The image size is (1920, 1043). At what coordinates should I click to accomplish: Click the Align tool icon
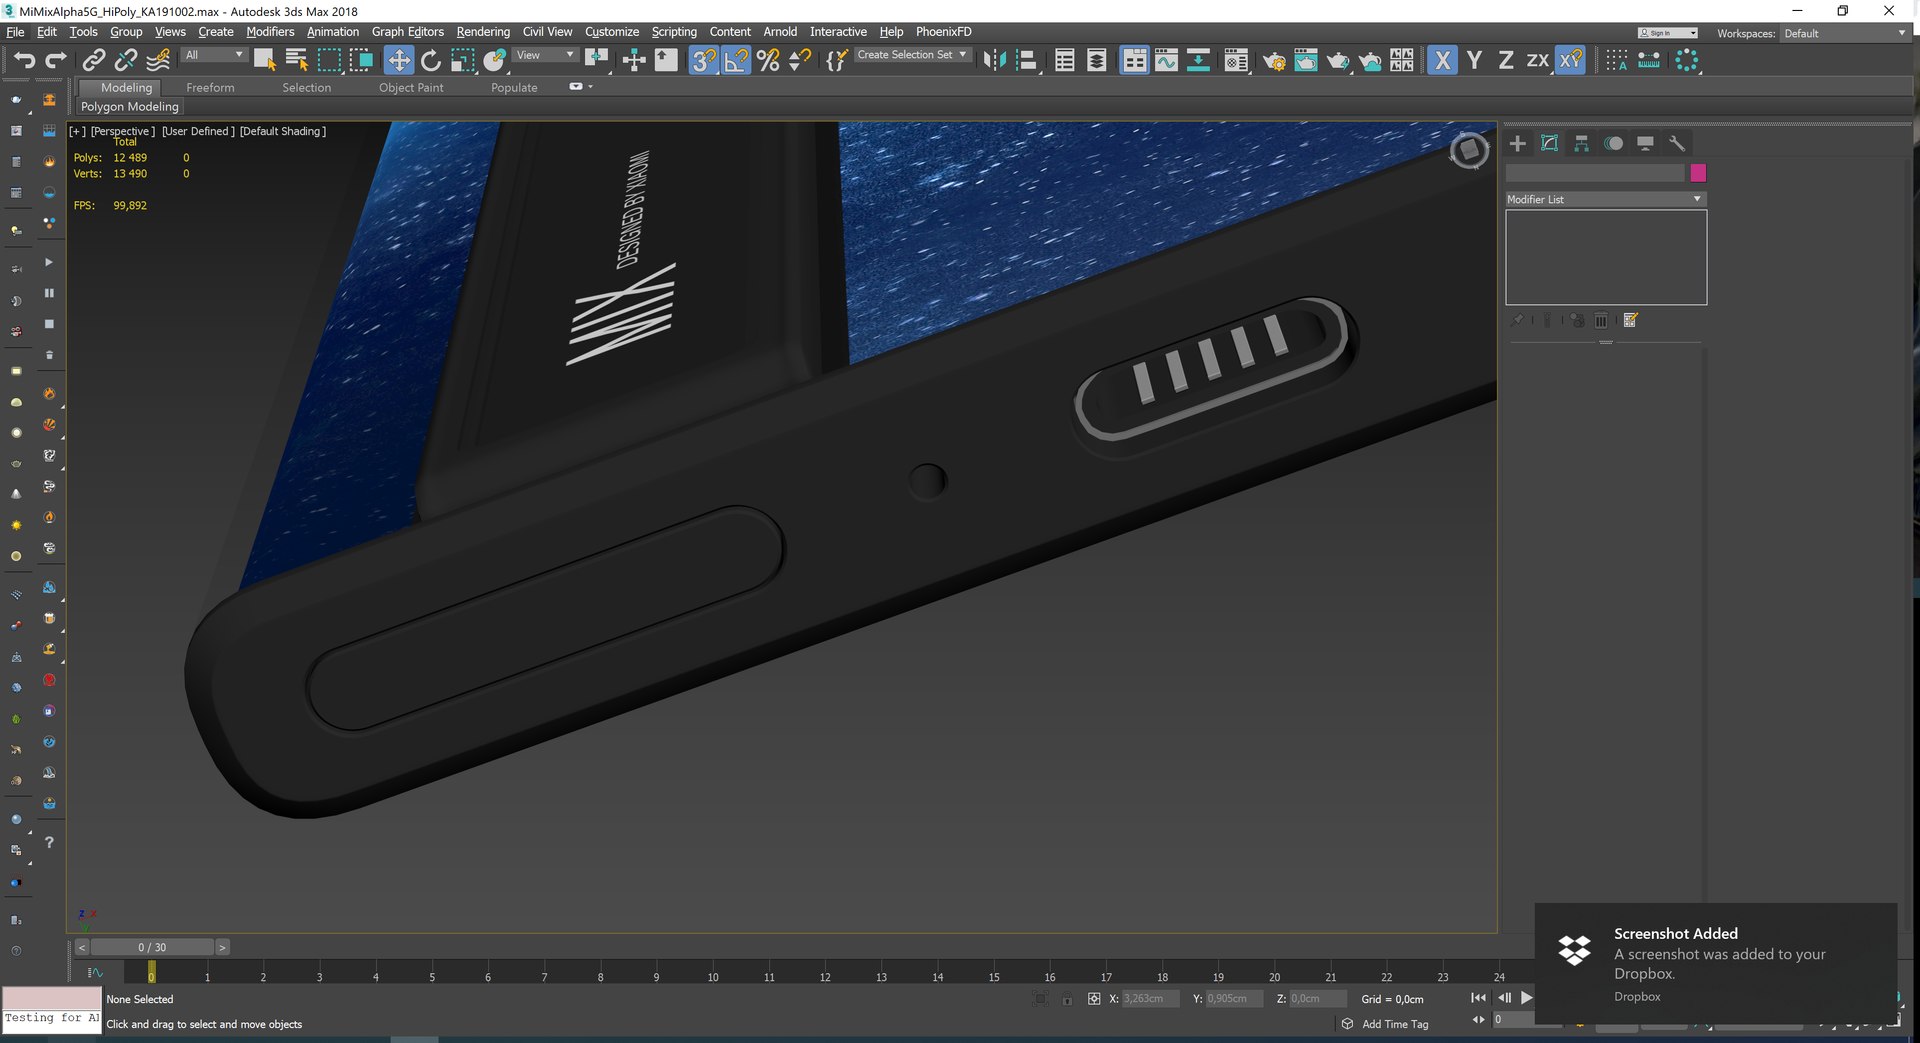[1026, 60]
